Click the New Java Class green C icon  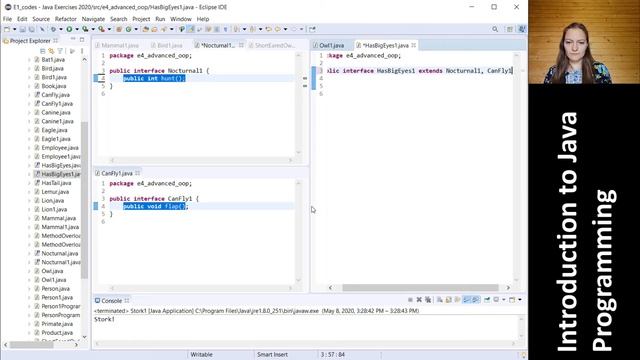coord(128,29)
